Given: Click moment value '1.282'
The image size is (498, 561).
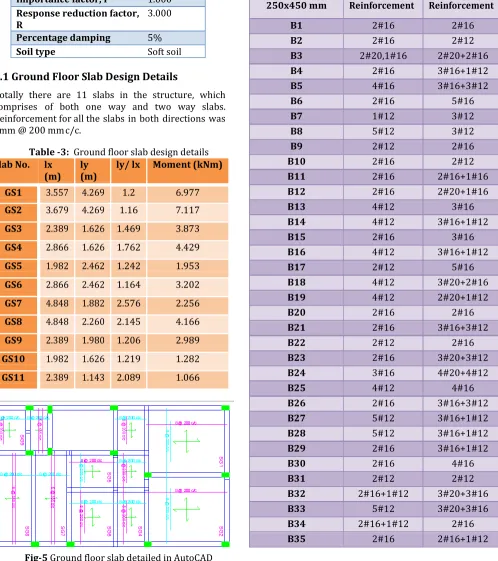Looking at the screenshot, I should click(187, 359).
